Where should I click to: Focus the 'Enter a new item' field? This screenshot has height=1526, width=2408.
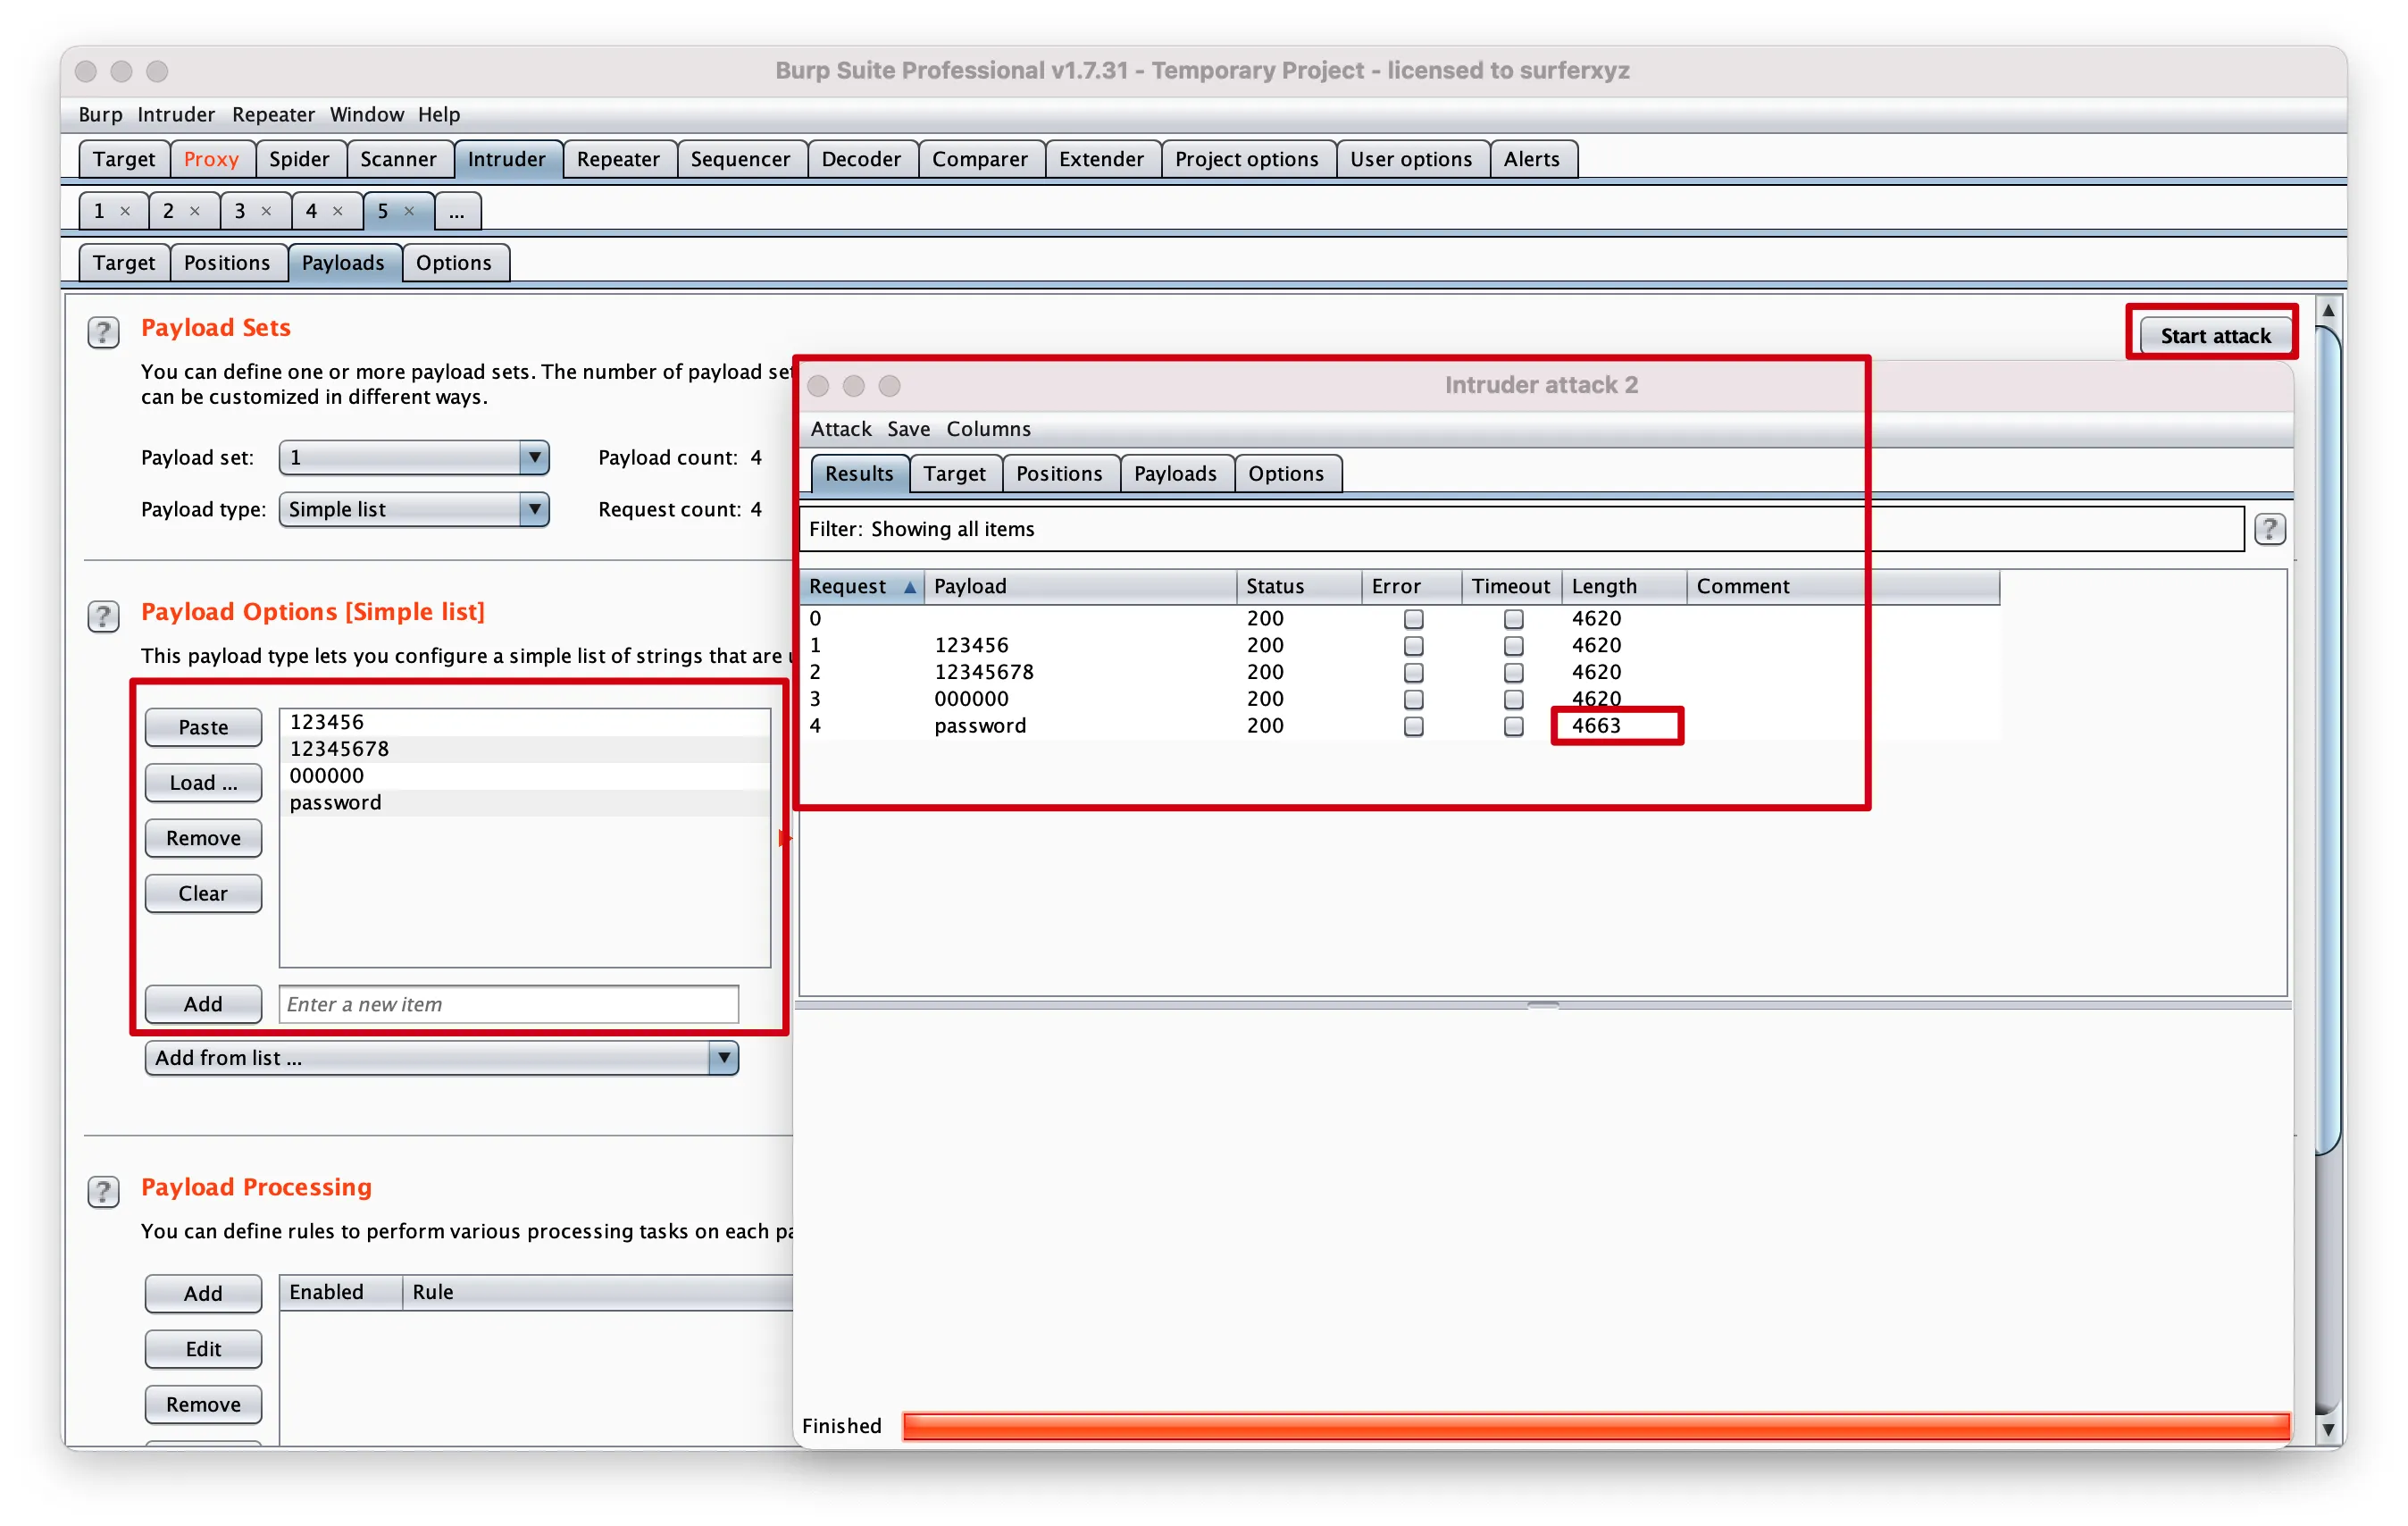tap(509, 1004)
